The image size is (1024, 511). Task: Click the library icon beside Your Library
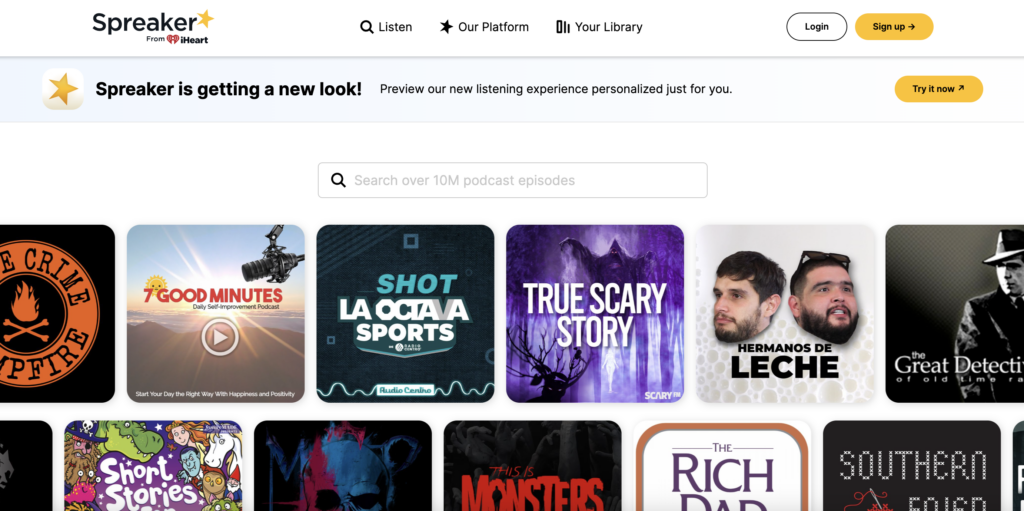pos(563,27)
